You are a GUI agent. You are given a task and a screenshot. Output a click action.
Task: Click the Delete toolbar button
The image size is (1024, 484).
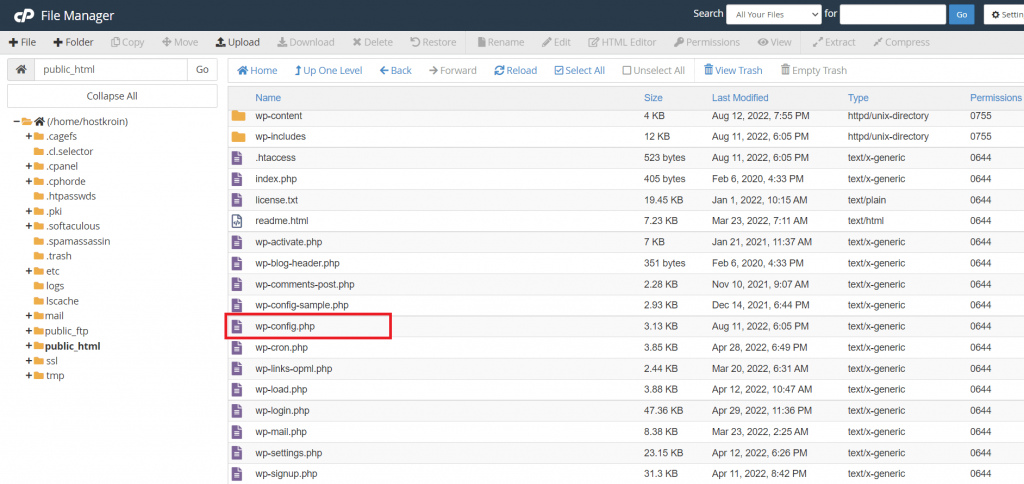tap(373, 42)
